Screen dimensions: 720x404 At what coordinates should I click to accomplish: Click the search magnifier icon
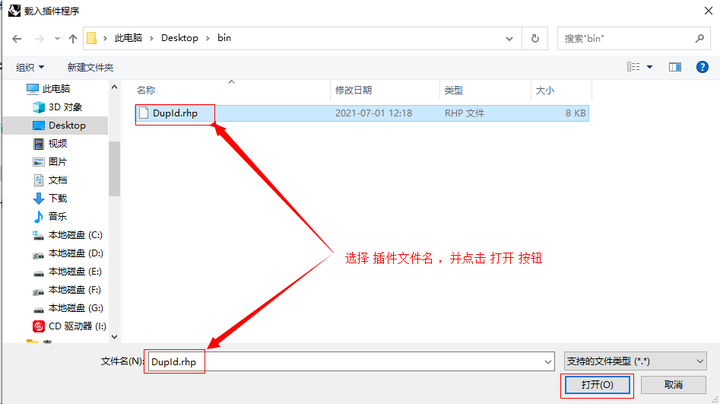699,39
